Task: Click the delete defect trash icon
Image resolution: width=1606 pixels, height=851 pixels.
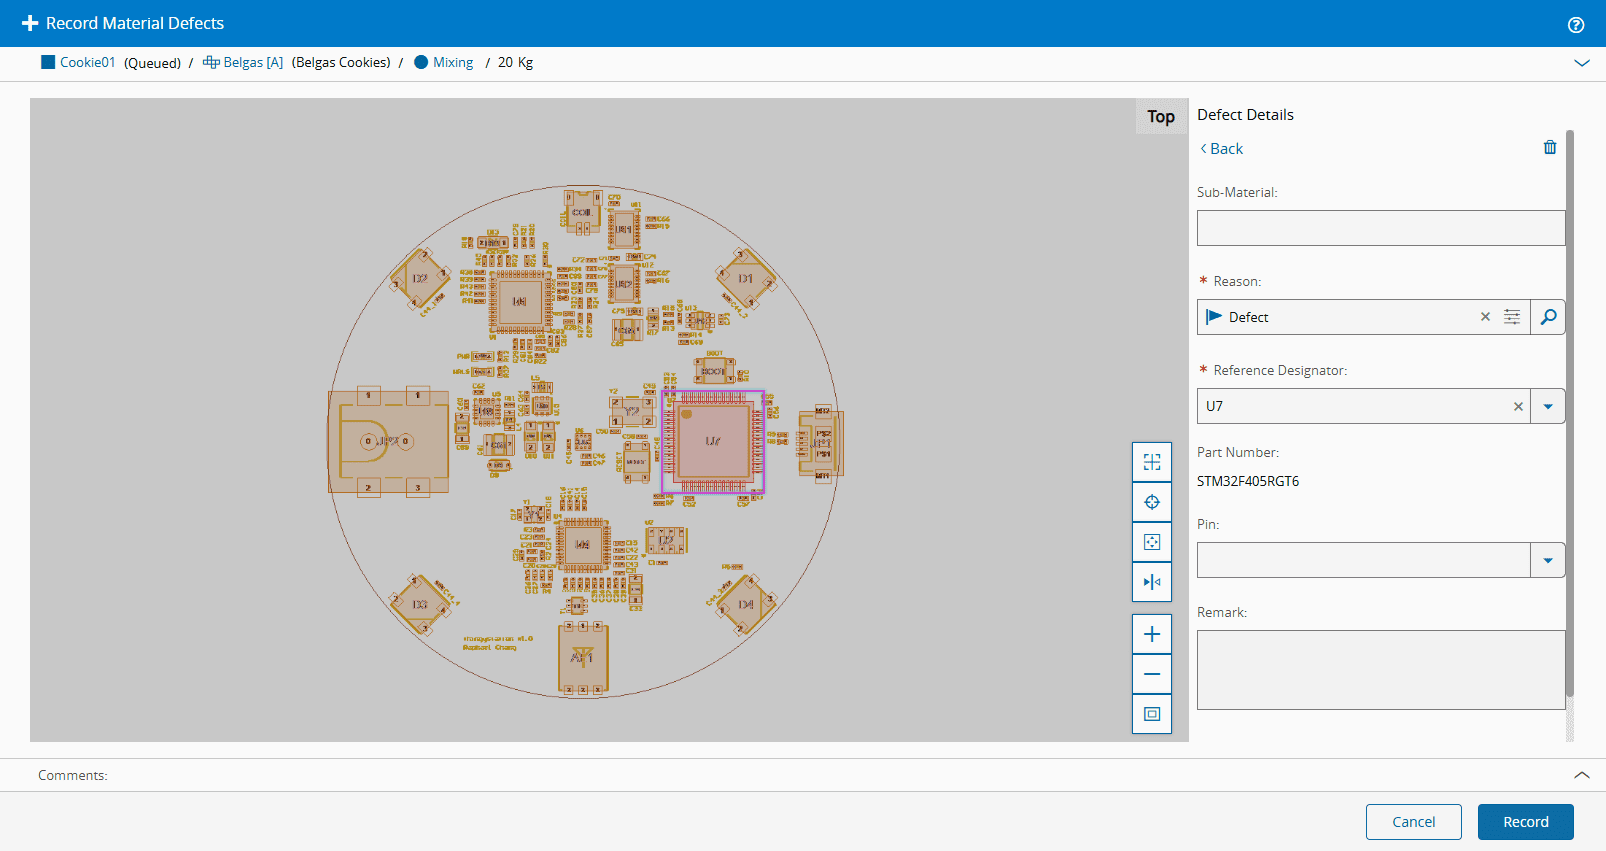Action: (1549, 148)
